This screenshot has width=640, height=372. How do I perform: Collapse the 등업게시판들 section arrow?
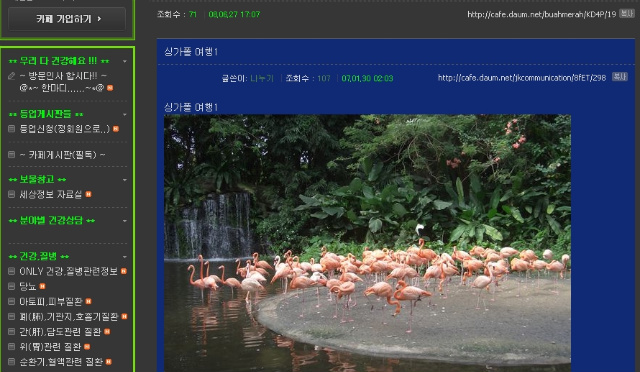125,115
